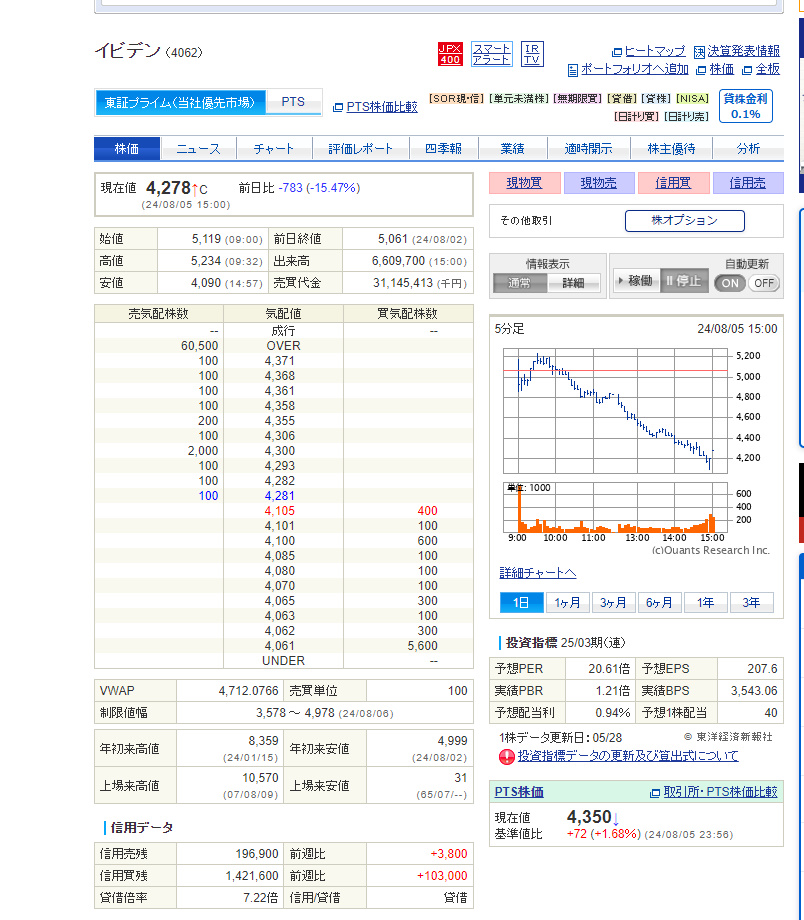Switch to the 株主優待 tab
804x920 pixels.
coord(671,149)
